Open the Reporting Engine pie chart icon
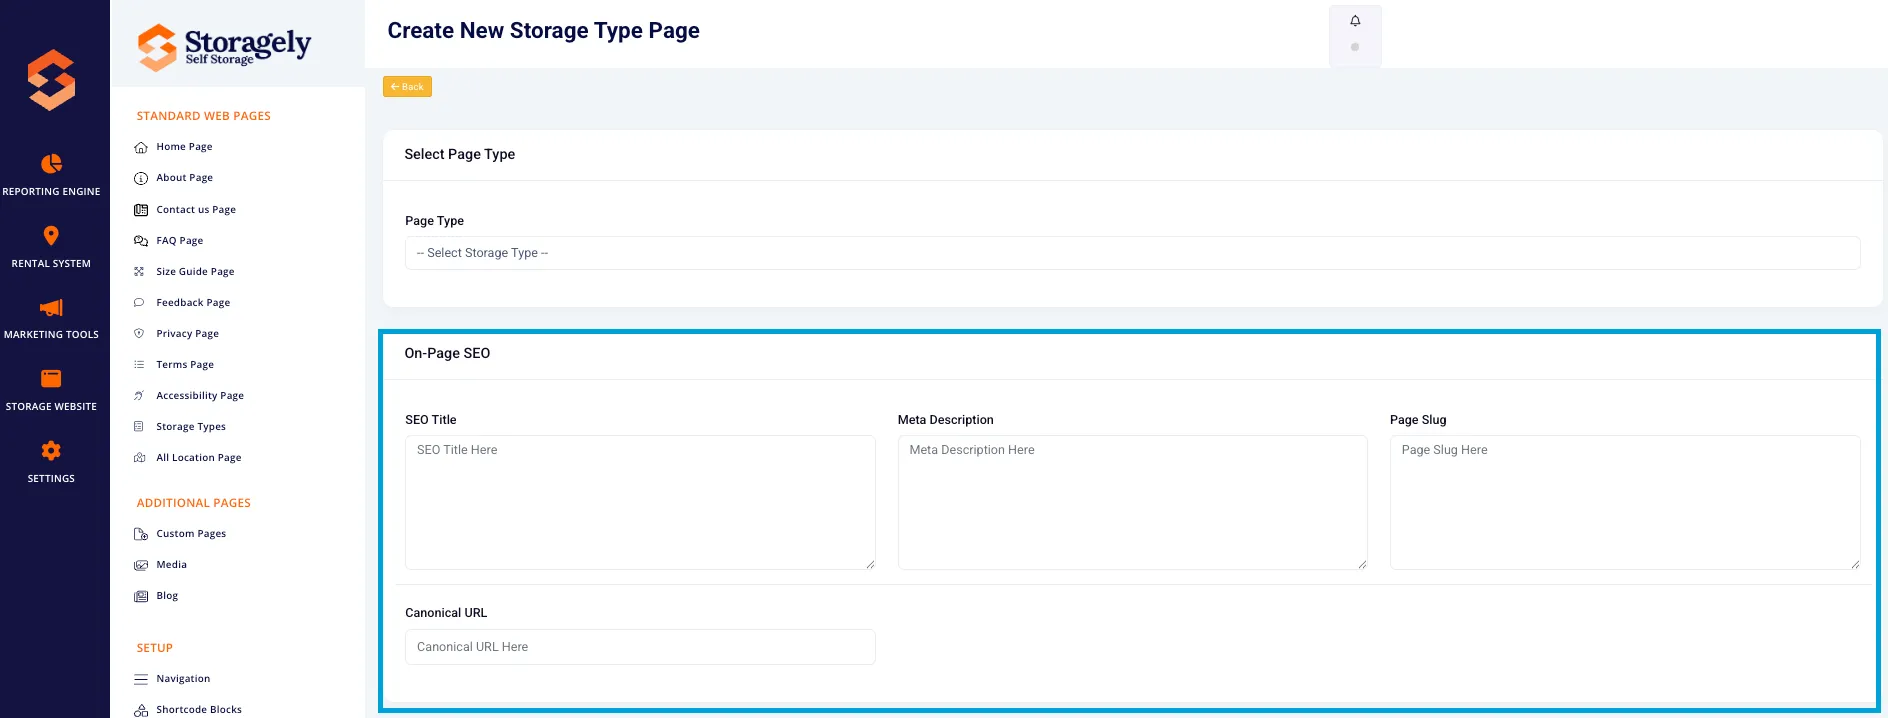The image size is (1888, 718). [51, 163]
